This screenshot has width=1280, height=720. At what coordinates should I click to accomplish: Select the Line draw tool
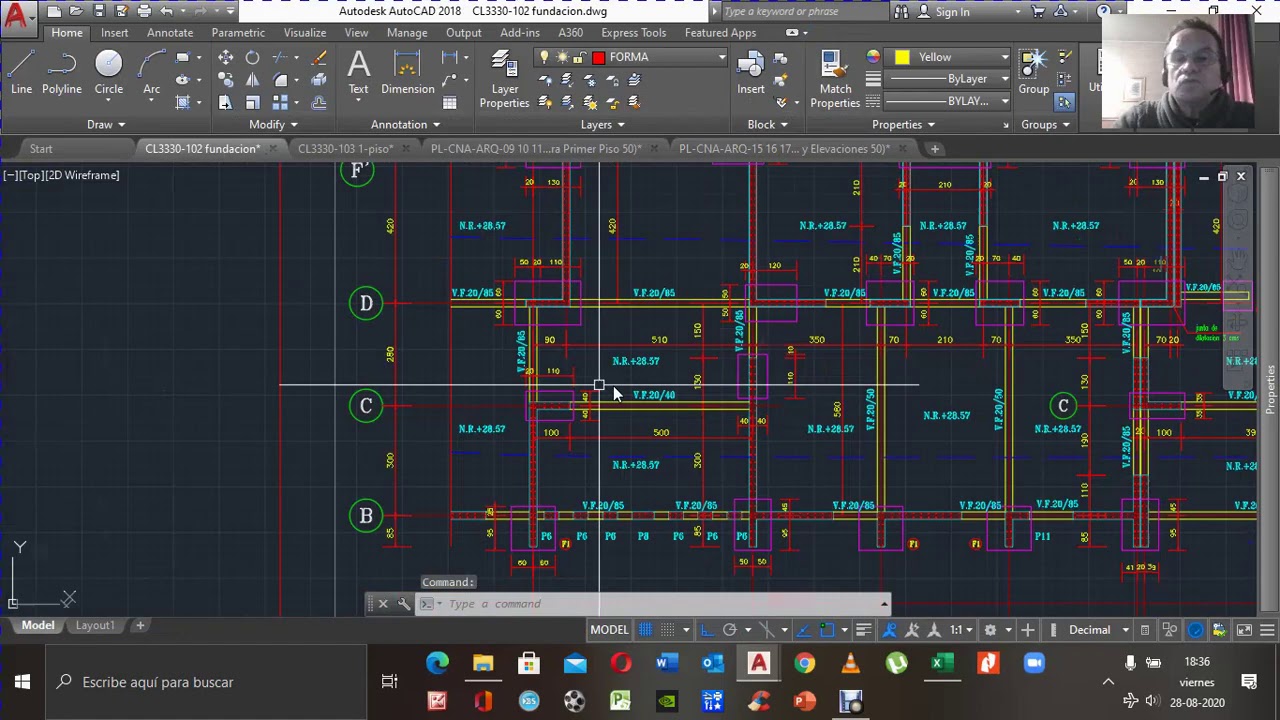[x=21, y=73]
